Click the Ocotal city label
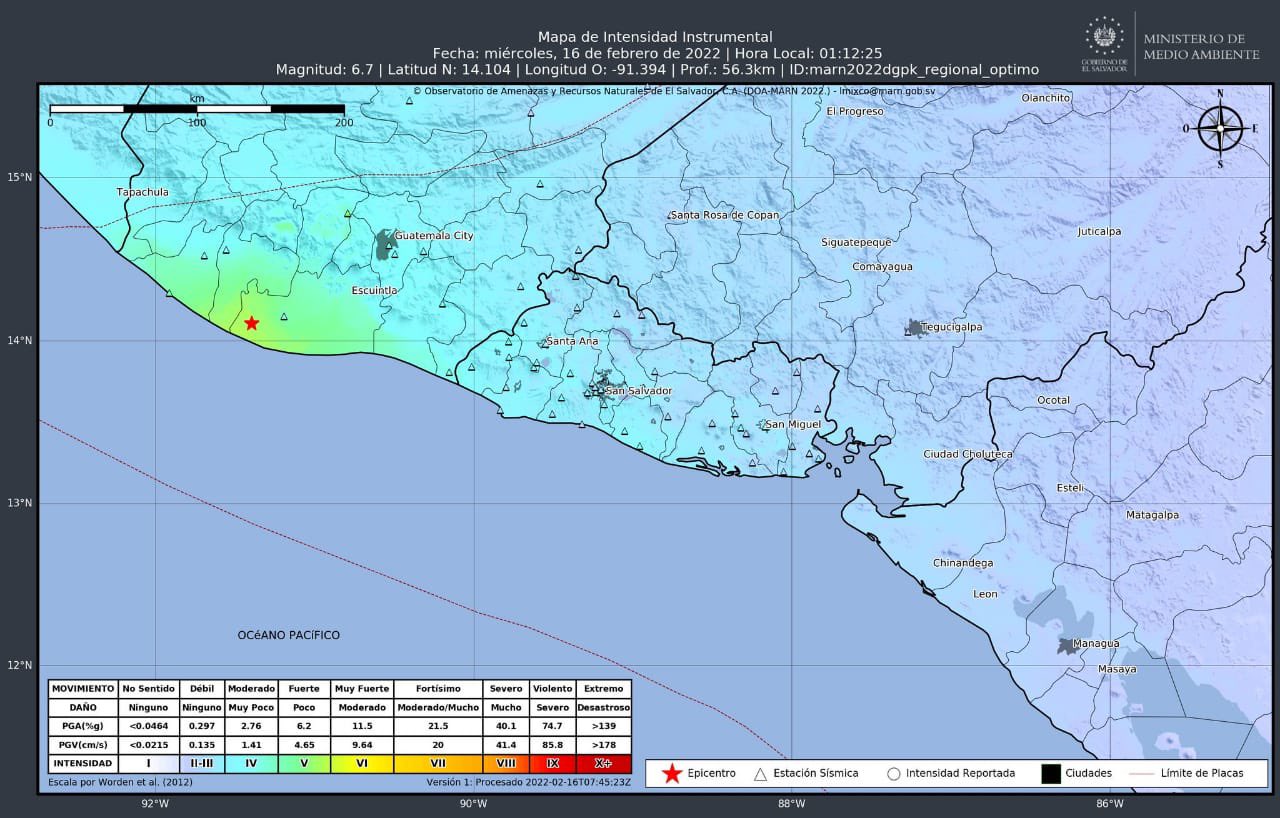Screen dimensions: 1280x818 point(1053,400)
